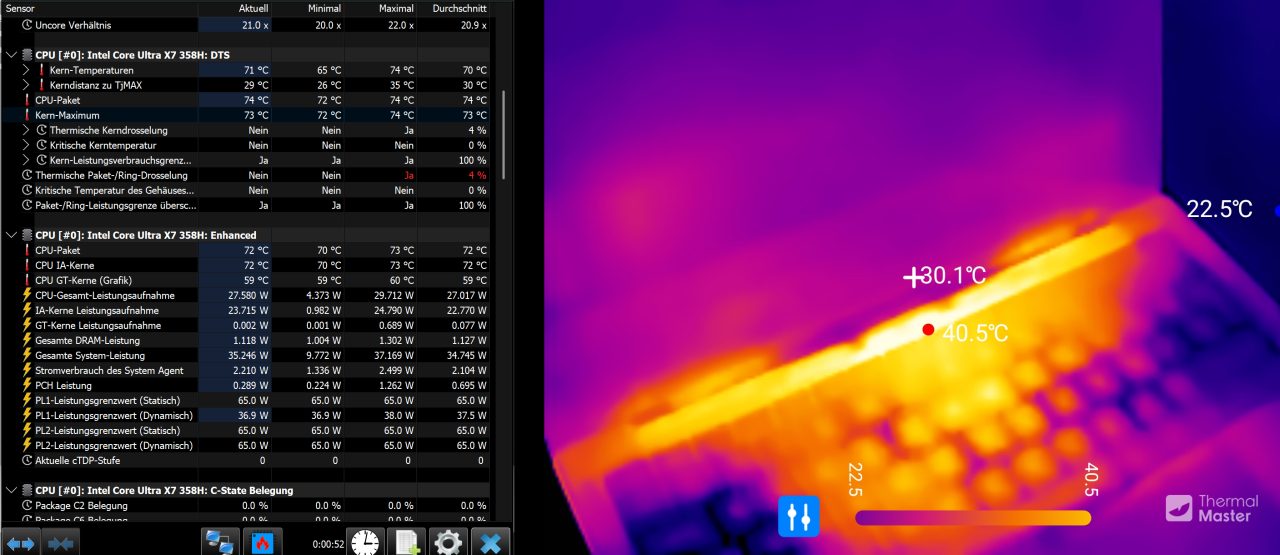Click the 22.5℃ label on thermal image
Image resolution: width=1280 pixels, height=555 pixels.
click(x=1219, y=209)
